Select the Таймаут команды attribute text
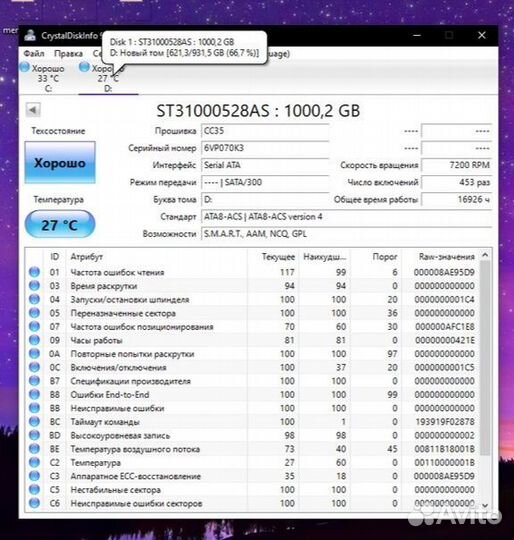The width and height of the screenshot is (514, 540). coord(105,422)
